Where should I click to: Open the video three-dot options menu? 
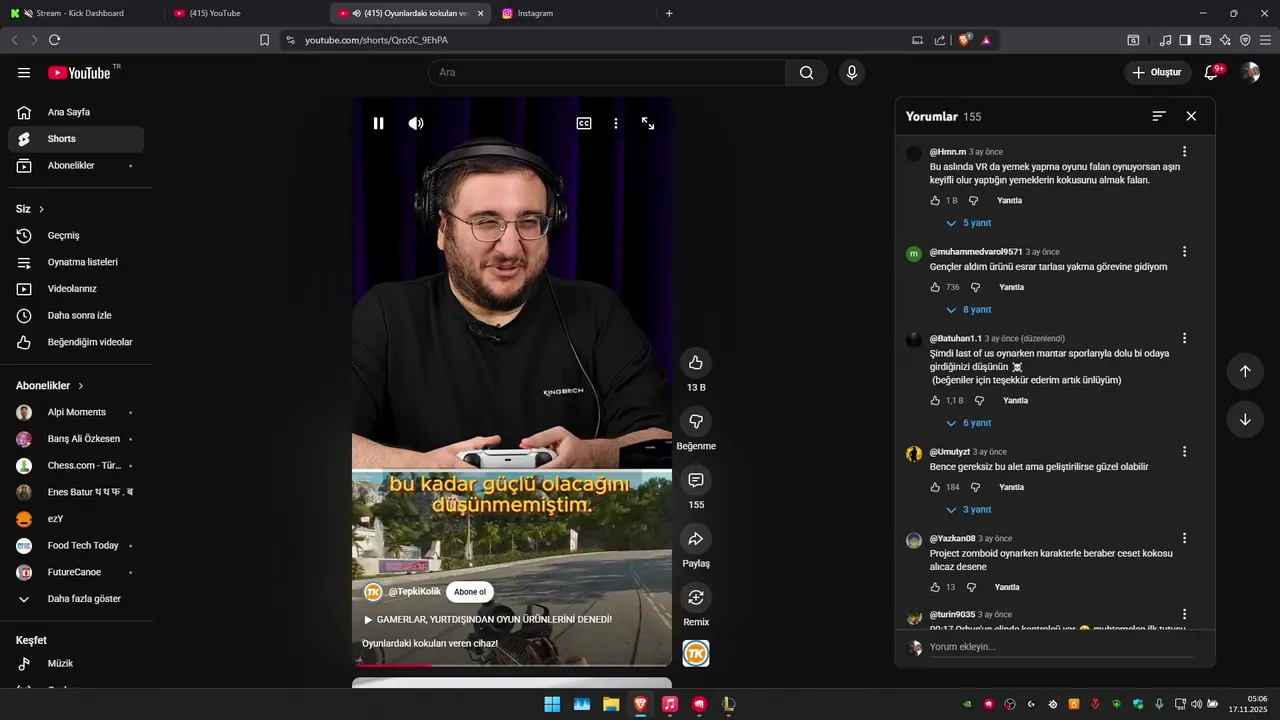616,123
